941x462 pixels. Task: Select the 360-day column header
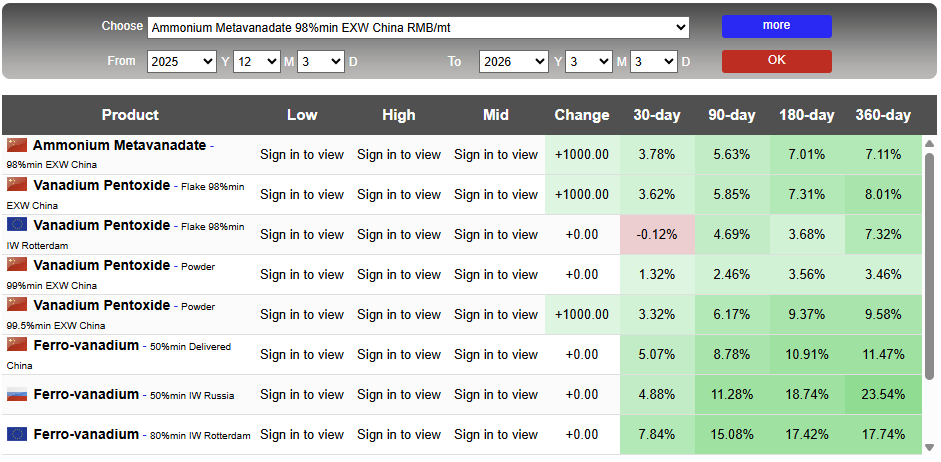[883, 115]
